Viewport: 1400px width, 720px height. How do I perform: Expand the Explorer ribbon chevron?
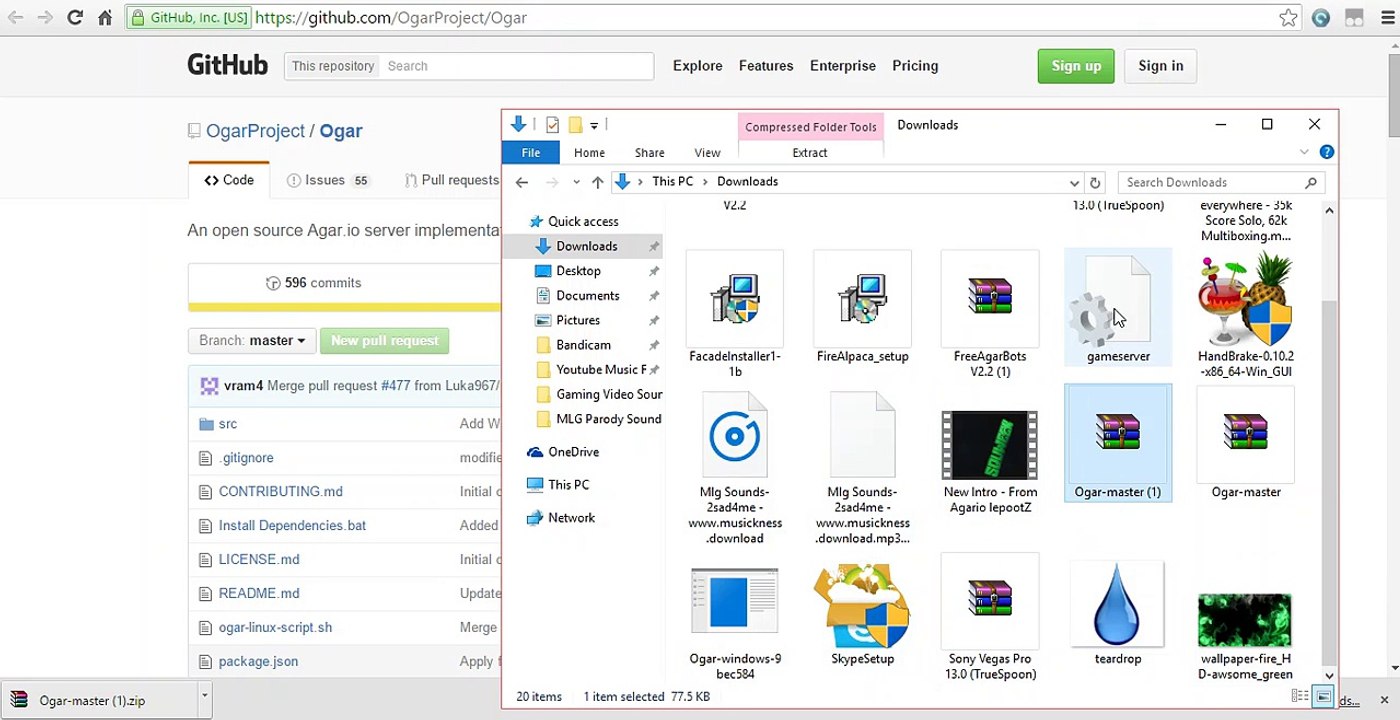point(1304,153)
